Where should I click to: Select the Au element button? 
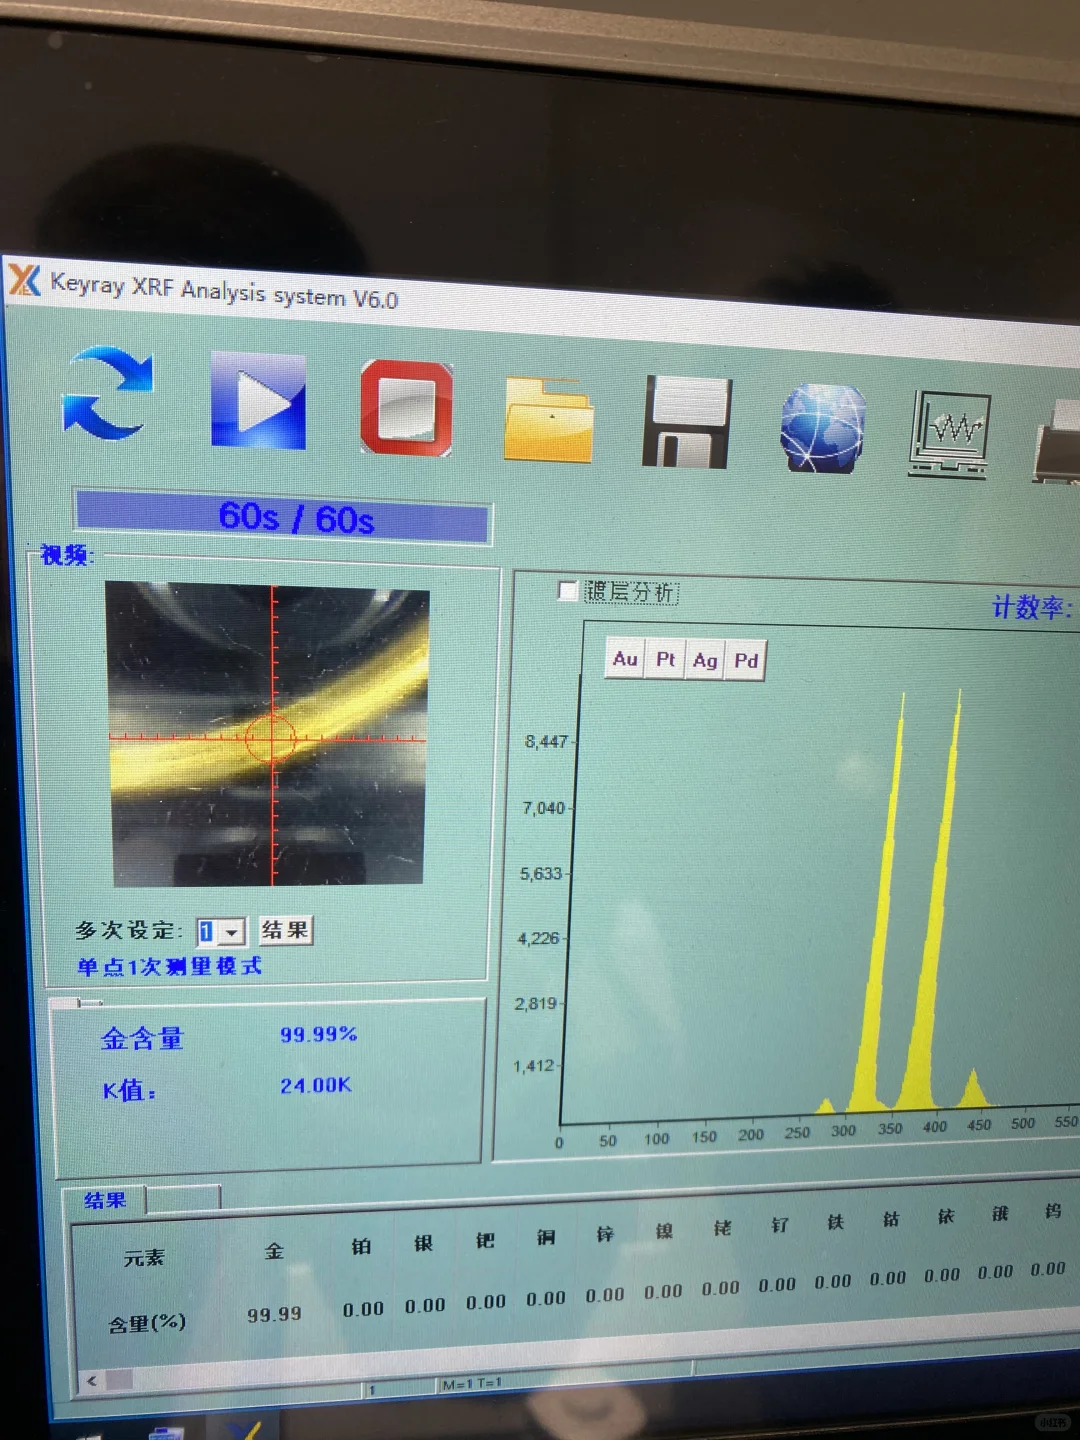pyautogui.click(x=625, y=659)
